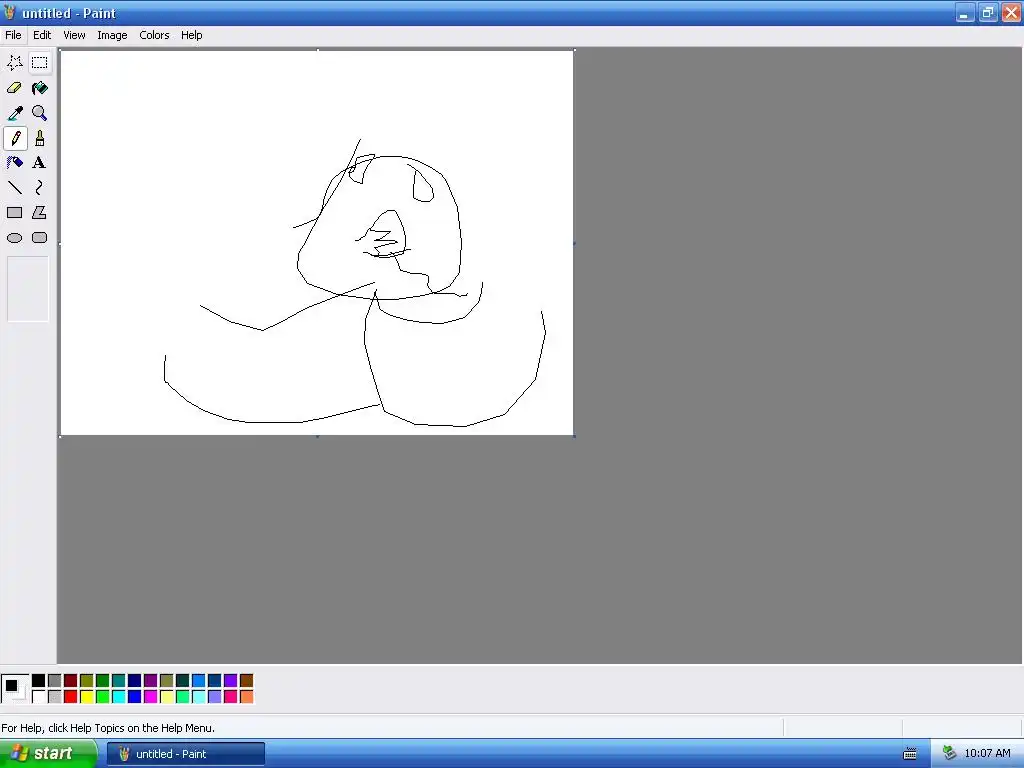
Task: Open the Edit menu
Action: (42, 35)
